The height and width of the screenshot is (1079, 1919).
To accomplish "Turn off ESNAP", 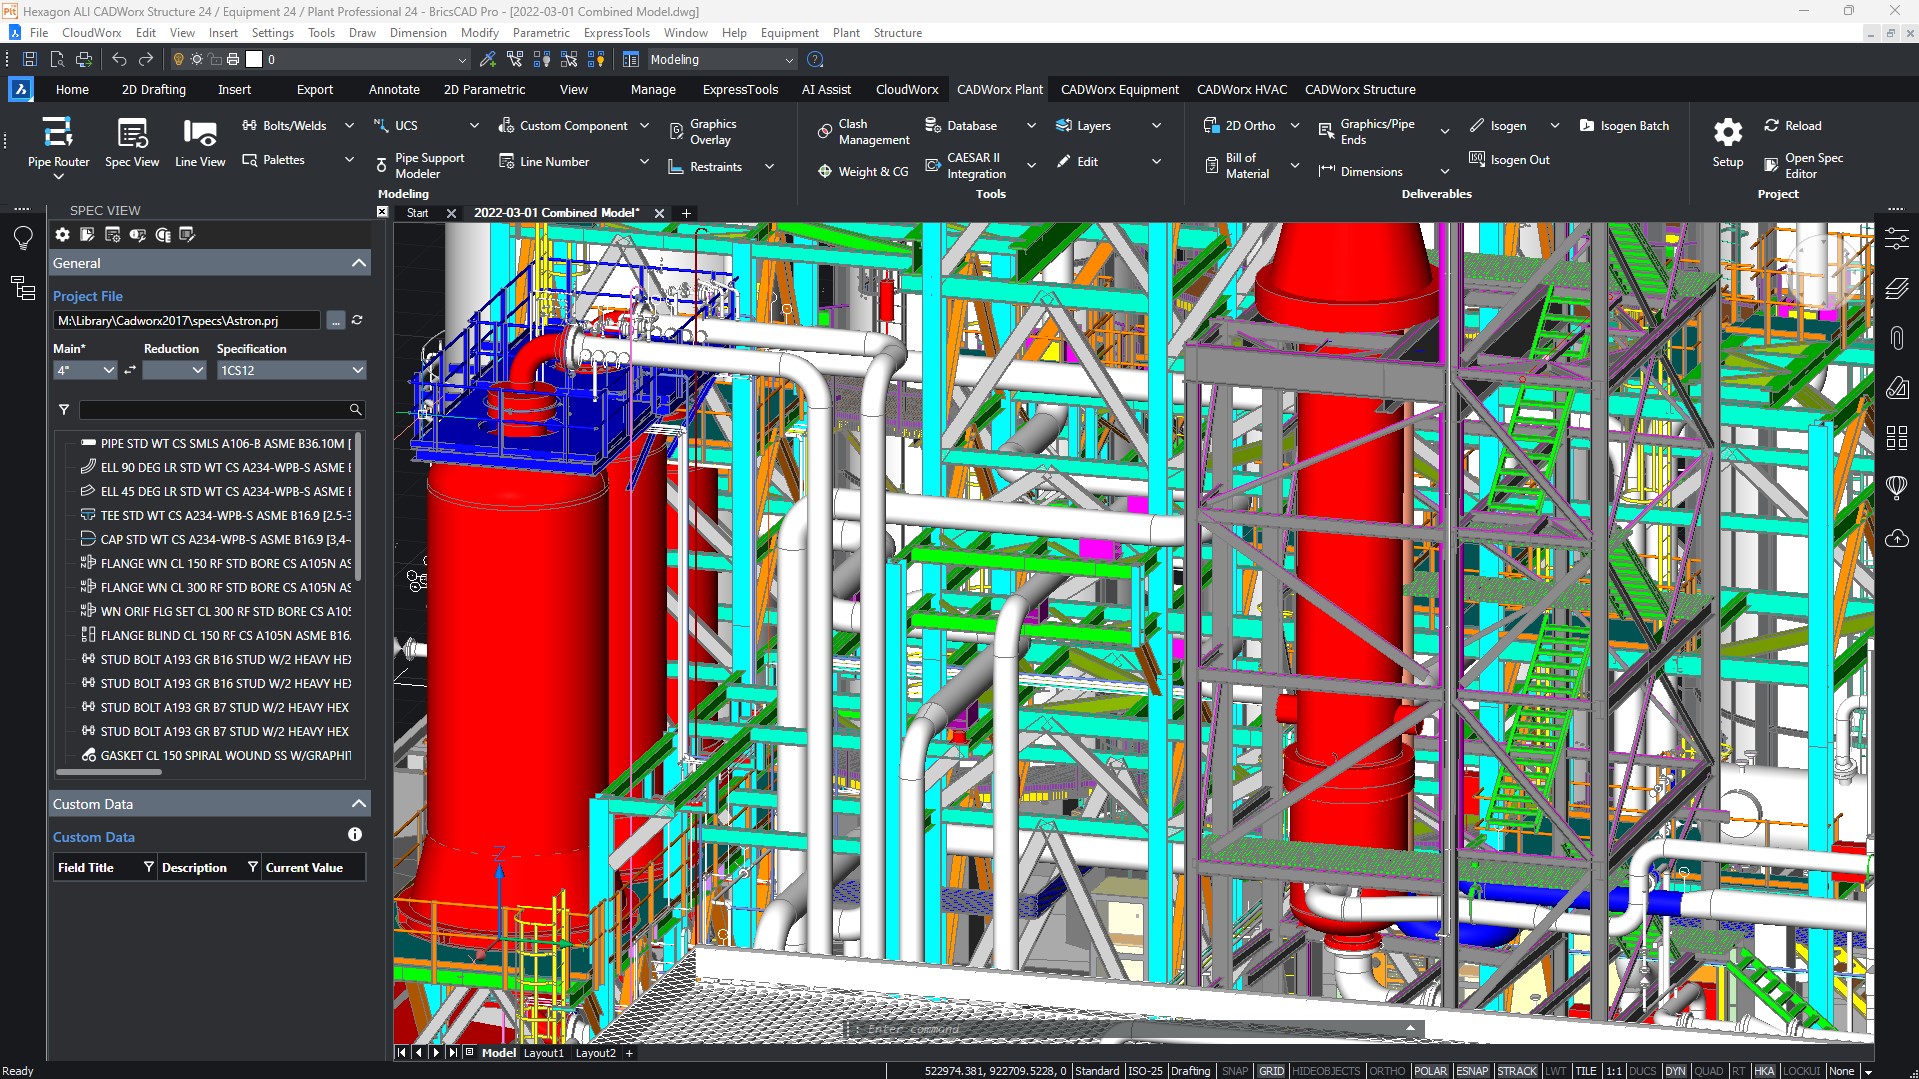I will pos(1471,1070).
